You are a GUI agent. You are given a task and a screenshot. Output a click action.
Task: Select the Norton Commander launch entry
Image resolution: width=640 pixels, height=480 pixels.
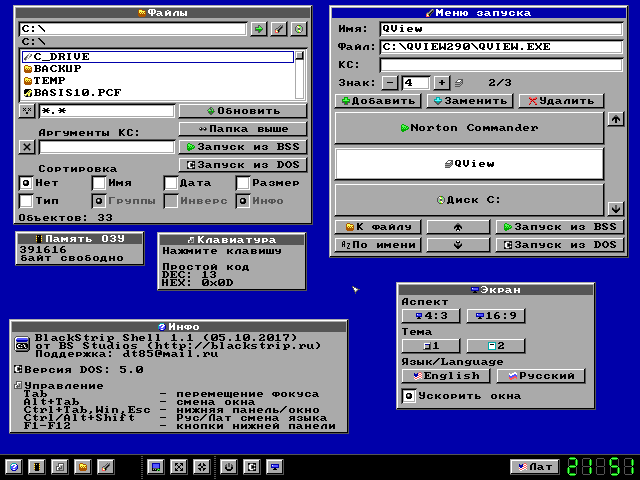[469, 128]
